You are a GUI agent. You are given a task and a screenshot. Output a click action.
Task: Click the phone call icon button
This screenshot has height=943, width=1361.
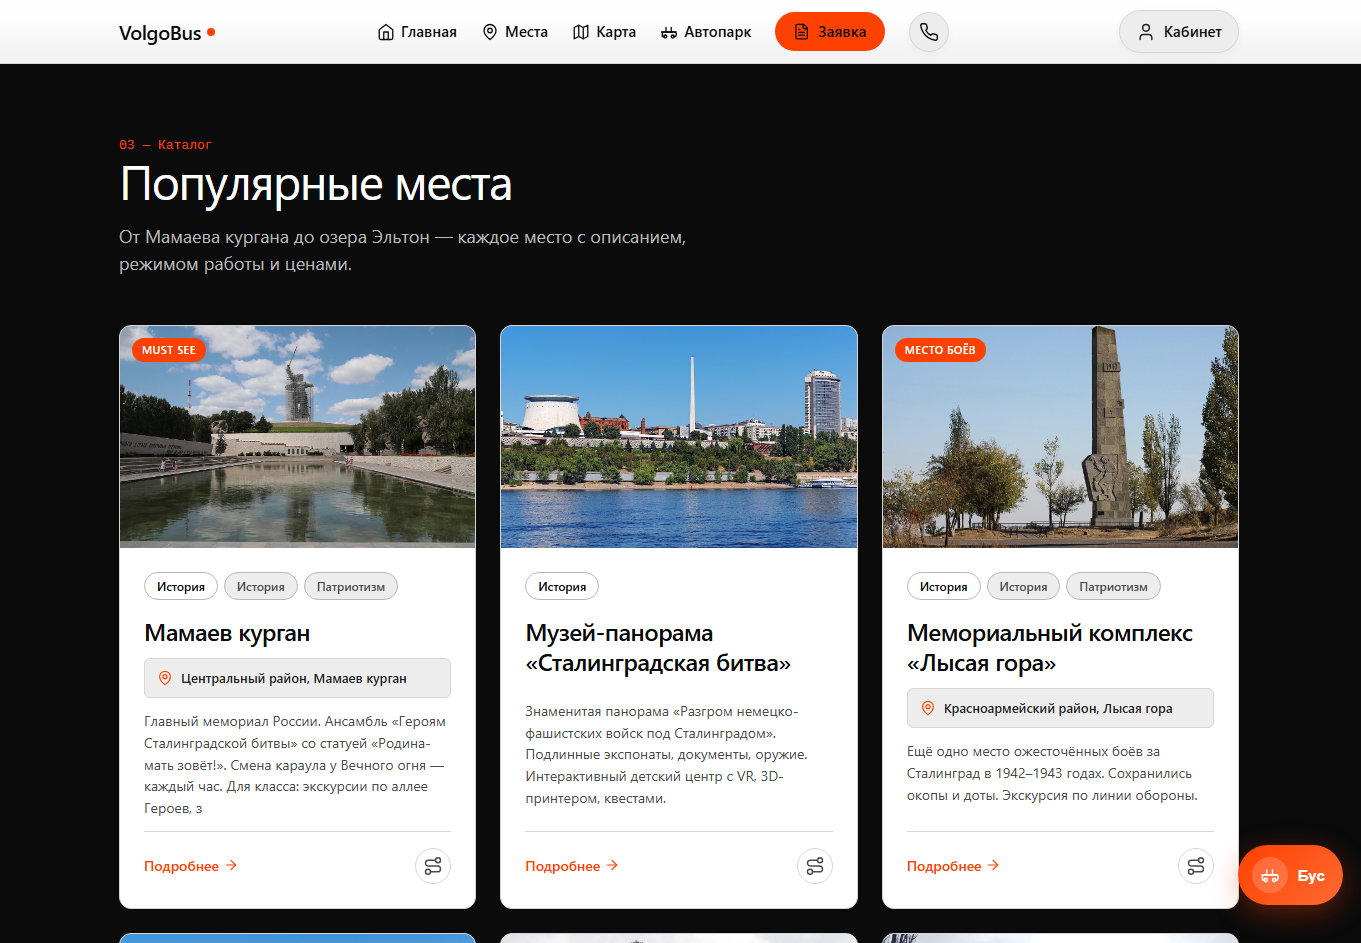tap(928, 32)
